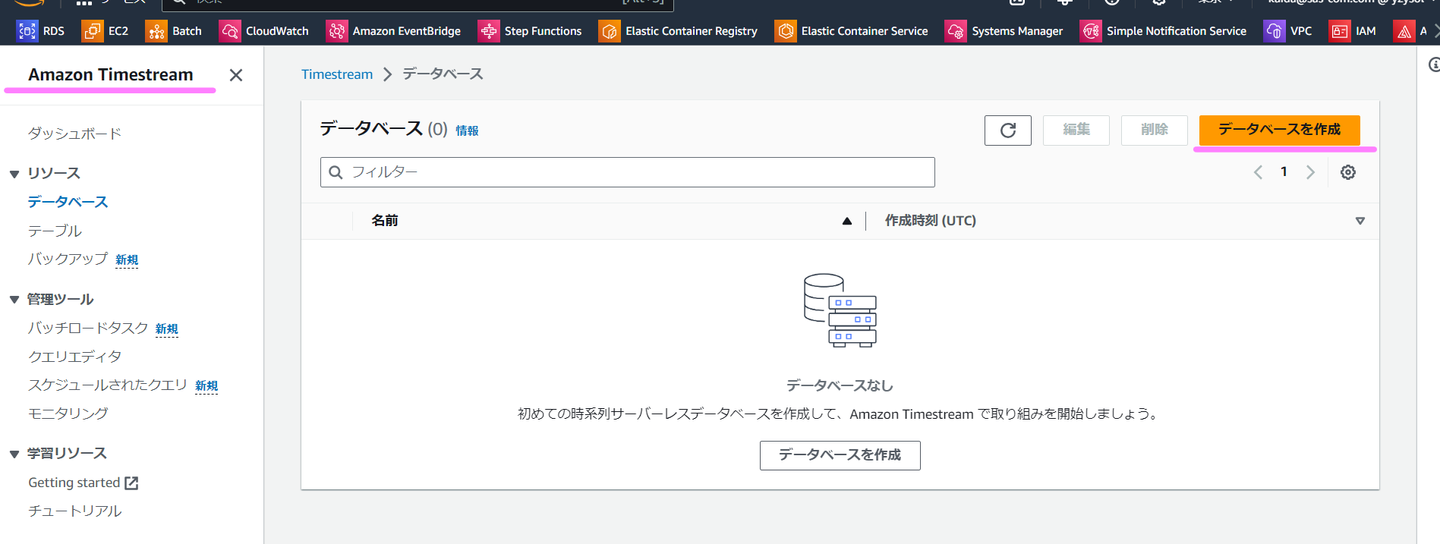The width and height of the screenshot is (1440, 544).
Task: Click the Amazon Timestream sidebar title
Action: (110, 75)
